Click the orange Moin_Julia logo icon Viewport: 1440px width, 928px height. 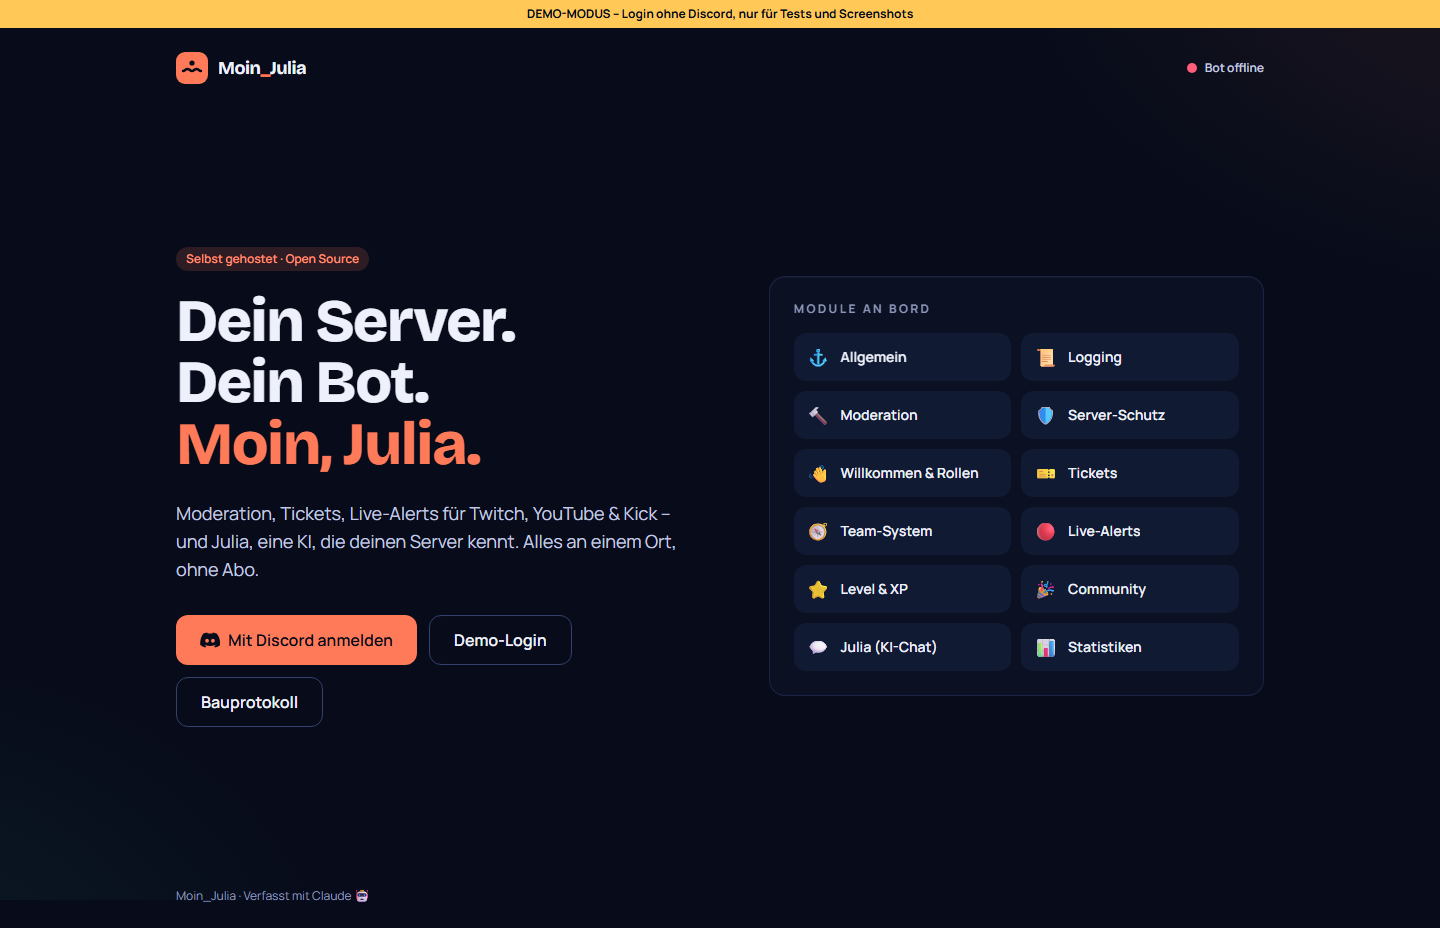tap(192, 68)
